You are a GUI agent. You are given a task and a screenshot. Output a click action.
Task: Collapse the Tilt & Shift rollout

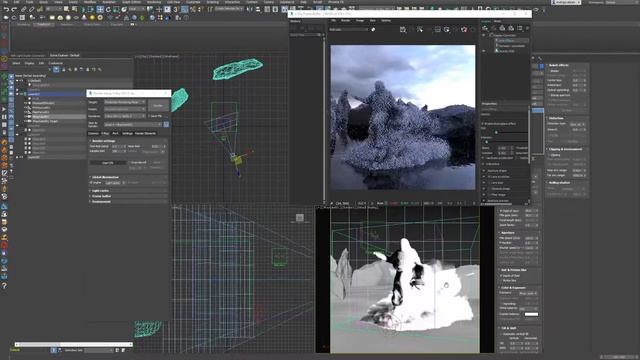coord(520,328)
